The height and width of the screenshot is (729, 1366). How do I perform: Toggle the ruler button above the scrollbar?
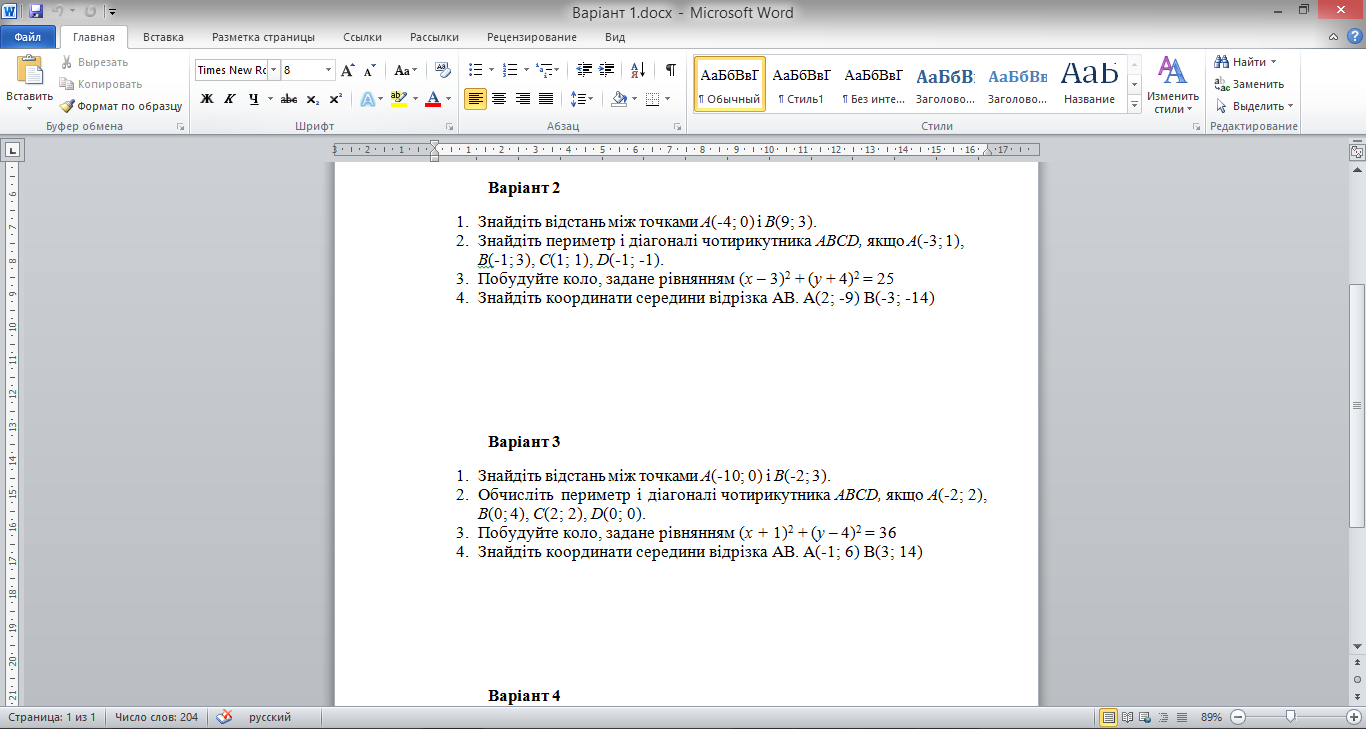click(x=1357, y=152)
